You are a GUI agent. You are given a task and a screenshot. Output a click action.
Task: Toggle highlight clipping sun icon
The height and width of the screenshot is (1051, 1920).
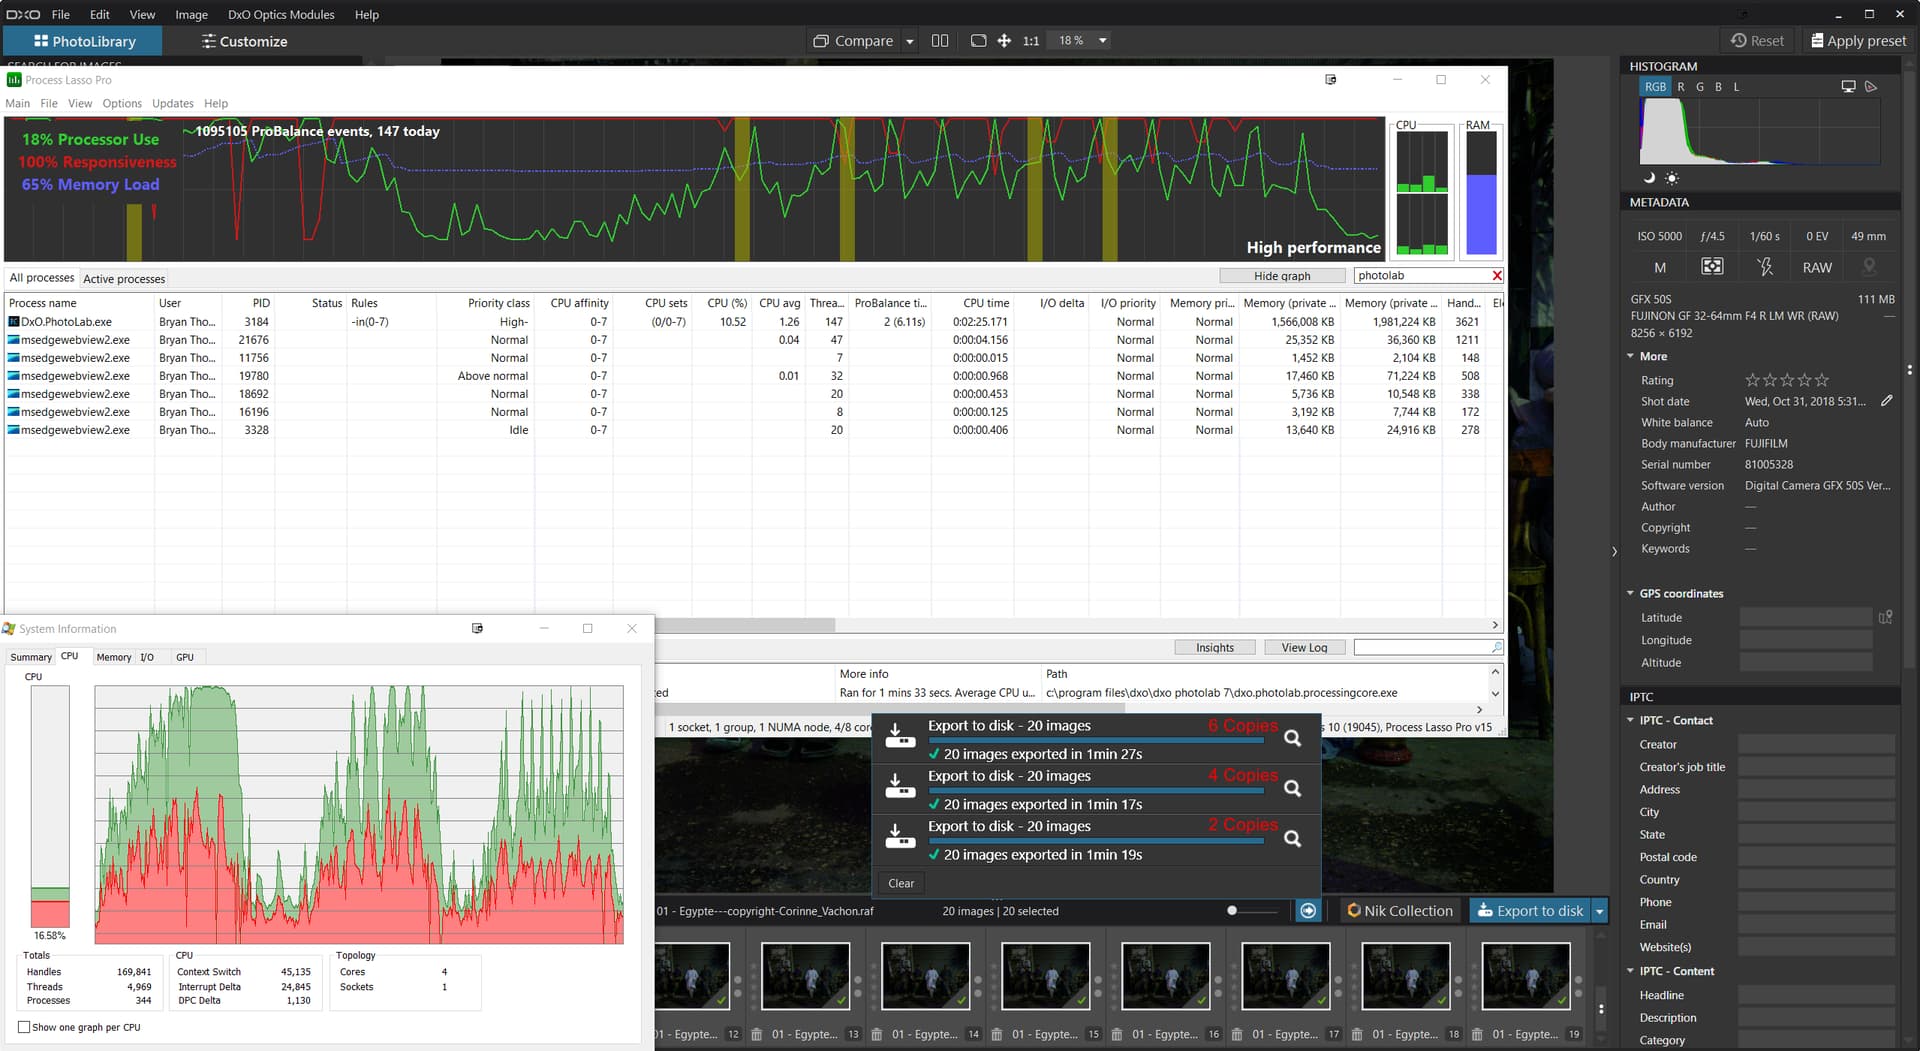point(1672,178)
